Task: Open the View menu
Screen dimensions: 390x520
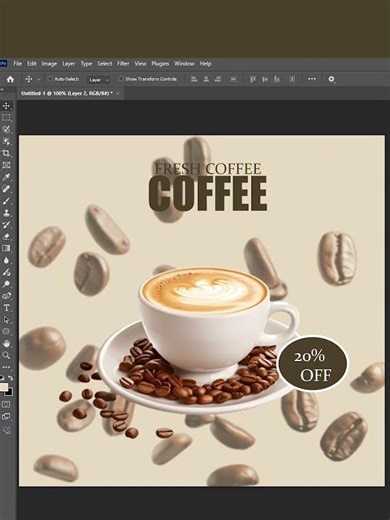Action: [140, 64]
